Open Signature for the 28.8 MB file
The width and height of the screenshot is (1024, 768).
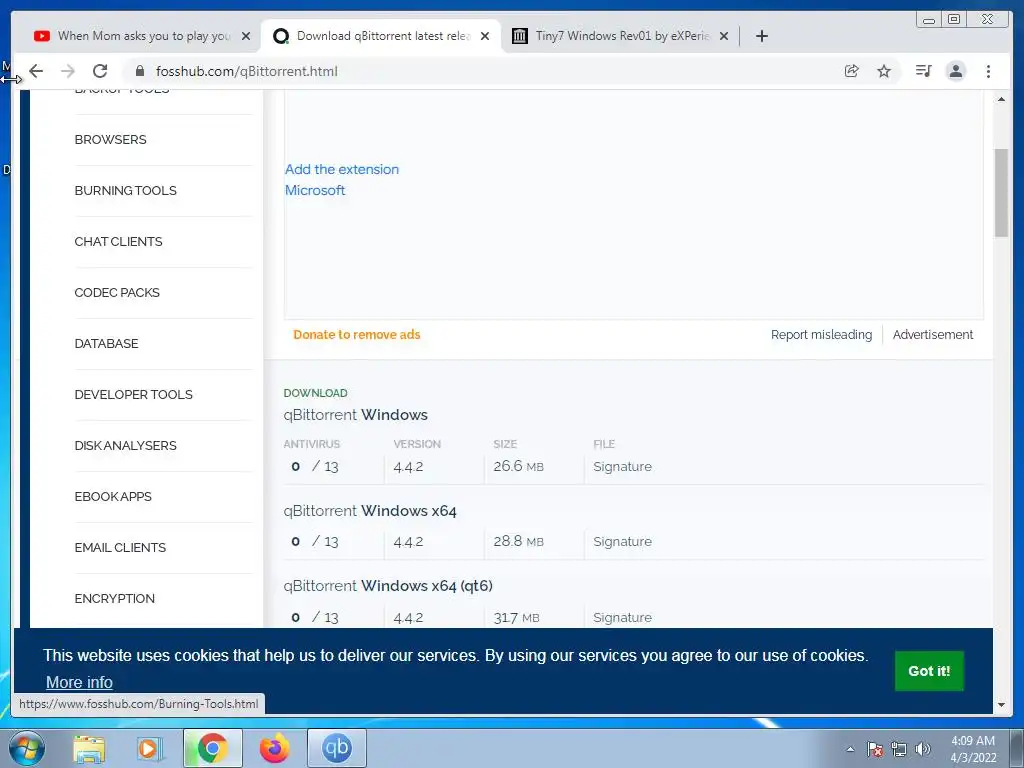click(x=622, y=541)
